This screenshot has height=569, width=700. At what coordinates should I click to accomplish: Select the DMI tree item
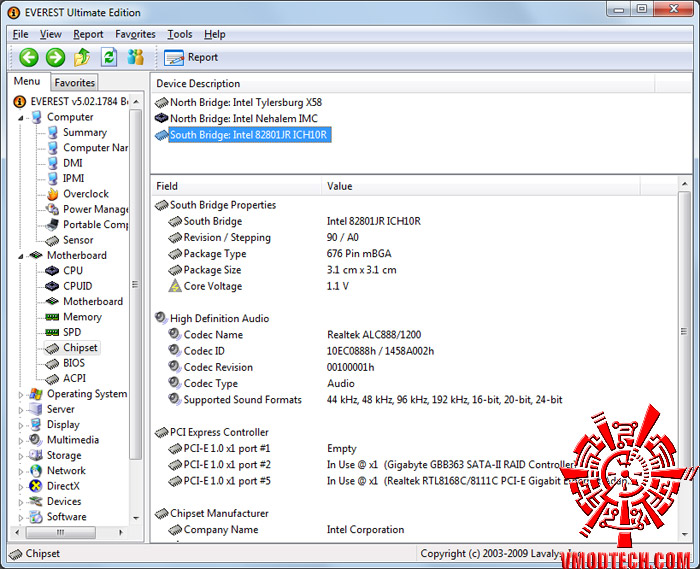click(x=73, y=163)
